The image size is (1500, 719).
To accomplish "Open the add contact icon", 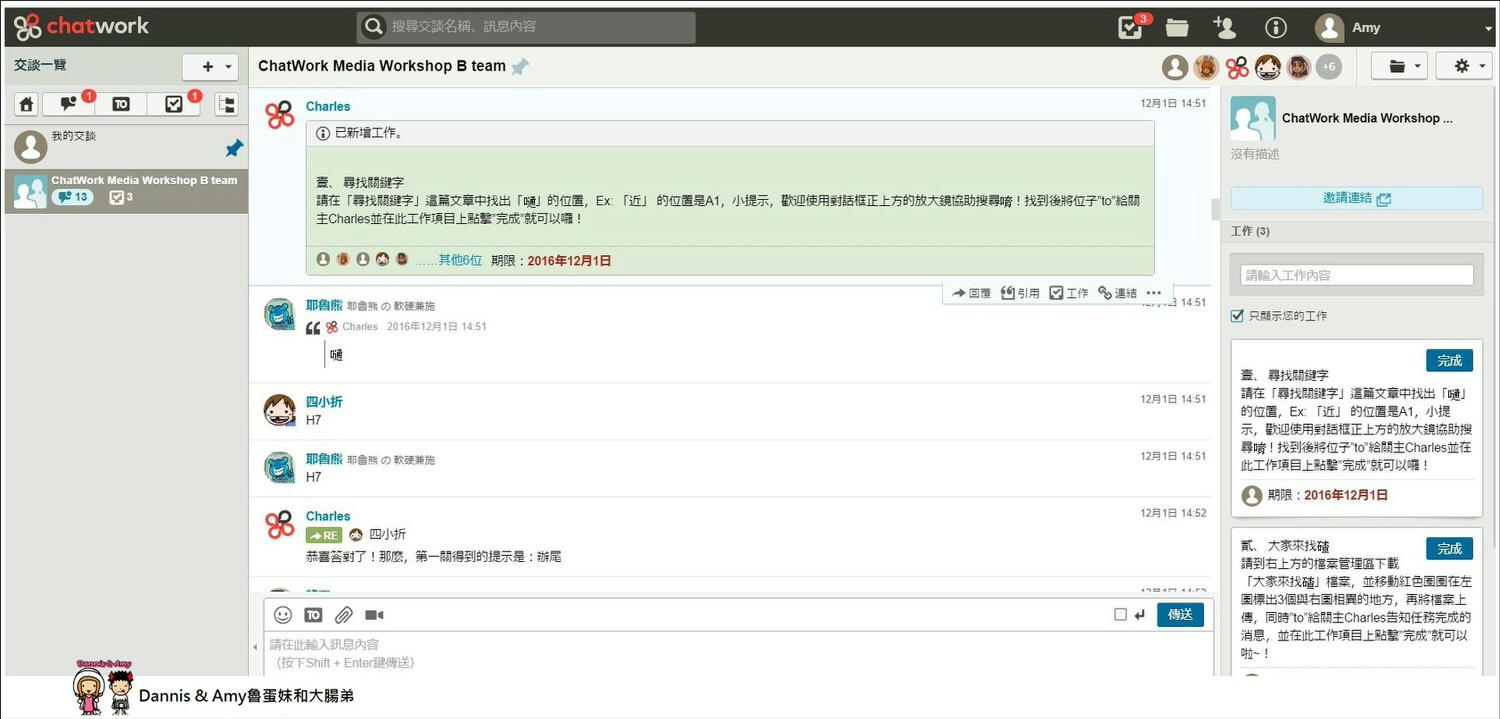I will pos(1224,27).
